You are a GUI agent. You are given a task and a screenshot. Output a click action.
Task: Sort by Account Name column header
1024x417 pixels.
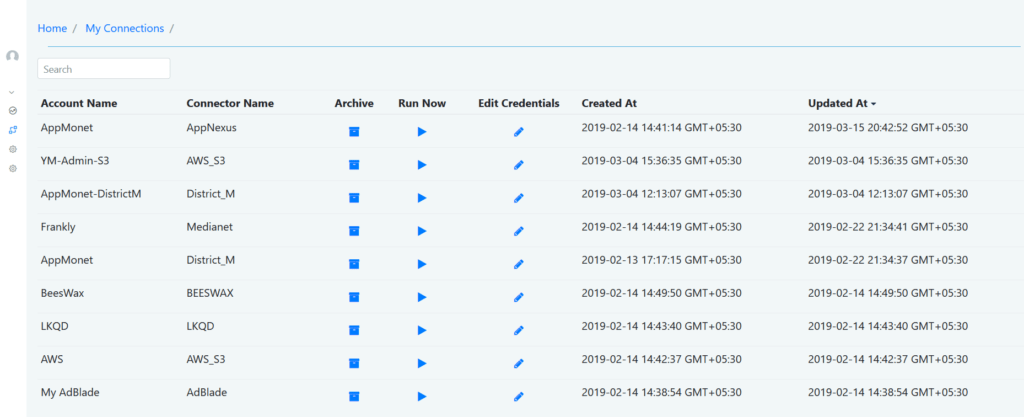pos(79,103)
